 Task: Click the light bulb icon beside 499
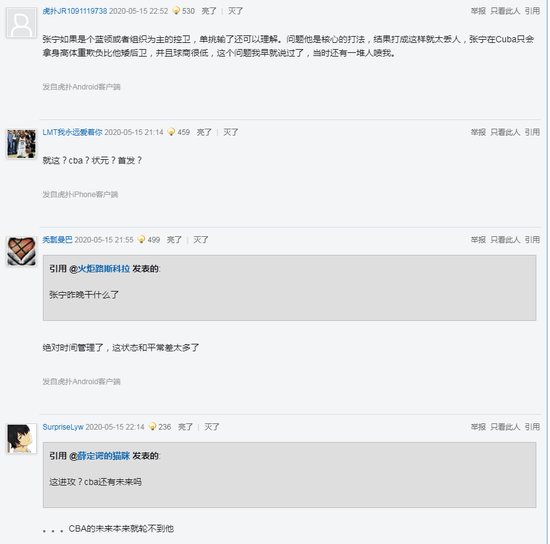(141, 240)
